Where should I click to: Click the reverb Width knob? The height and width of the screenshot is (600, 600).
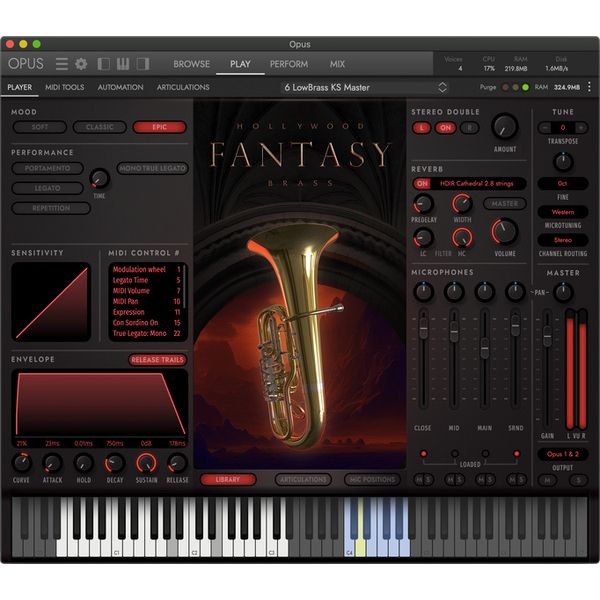[x=462, y=203]
